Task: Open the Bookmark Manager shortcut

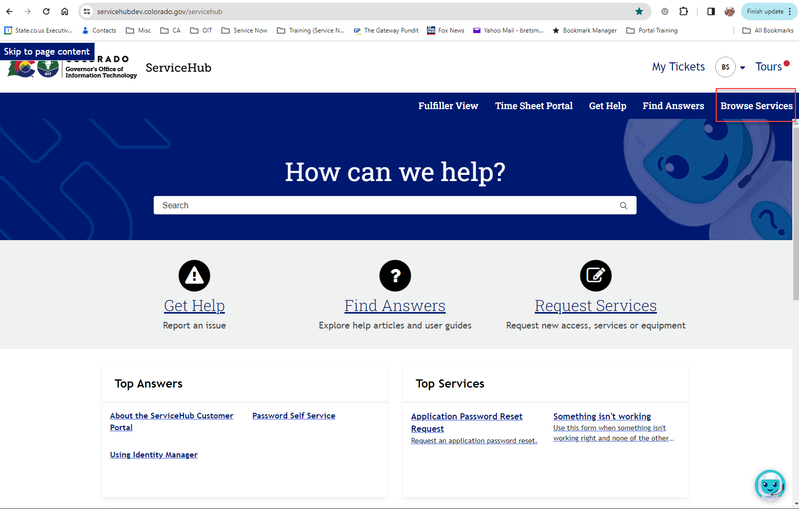Action: (x=584, y=31)
